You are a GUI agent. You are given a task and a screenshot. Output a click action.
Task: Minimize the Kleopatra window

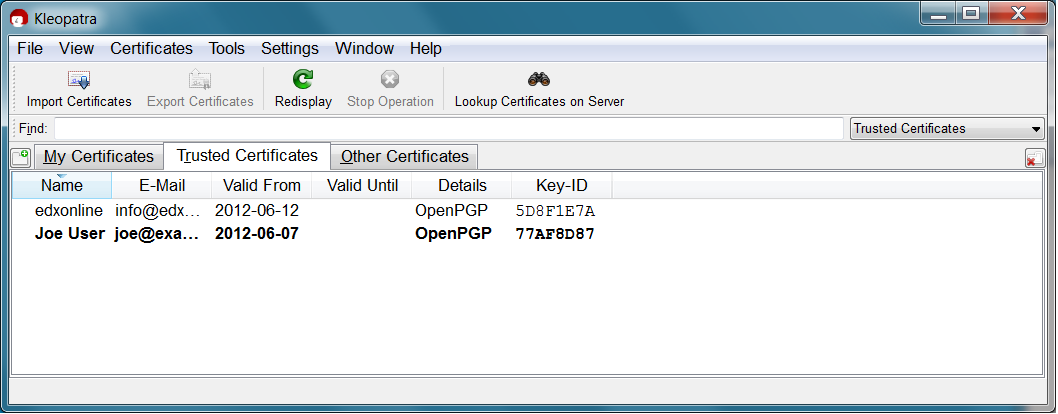click(x=939, y=13)
